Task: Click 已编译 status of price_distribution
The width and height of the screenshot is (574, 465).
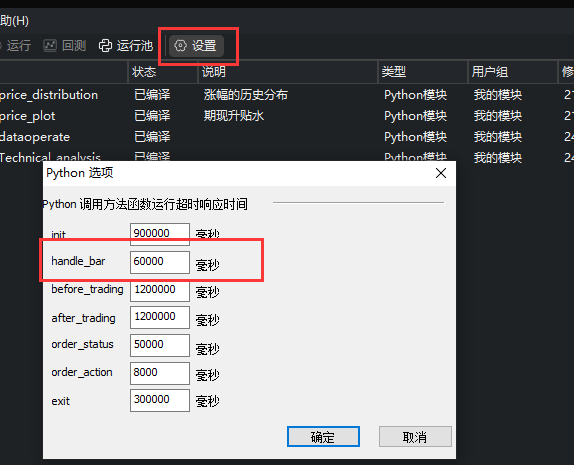Action: [152, 95]
